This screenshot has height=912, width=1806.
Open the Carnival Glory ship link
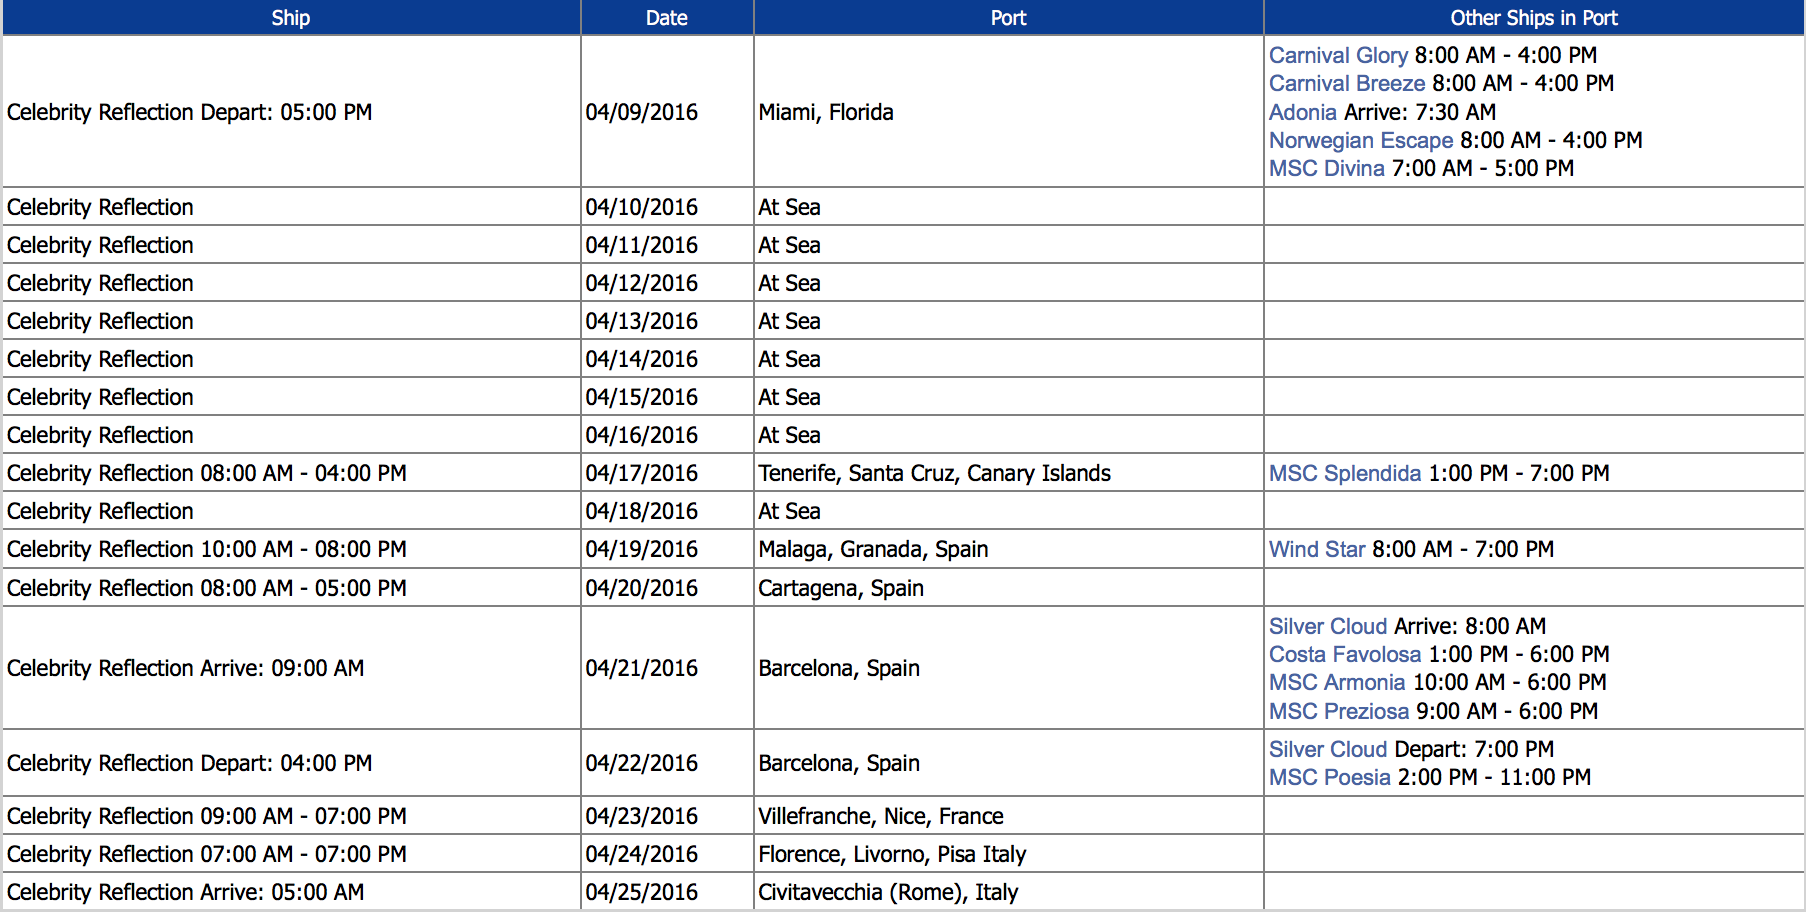[1337, 55]
